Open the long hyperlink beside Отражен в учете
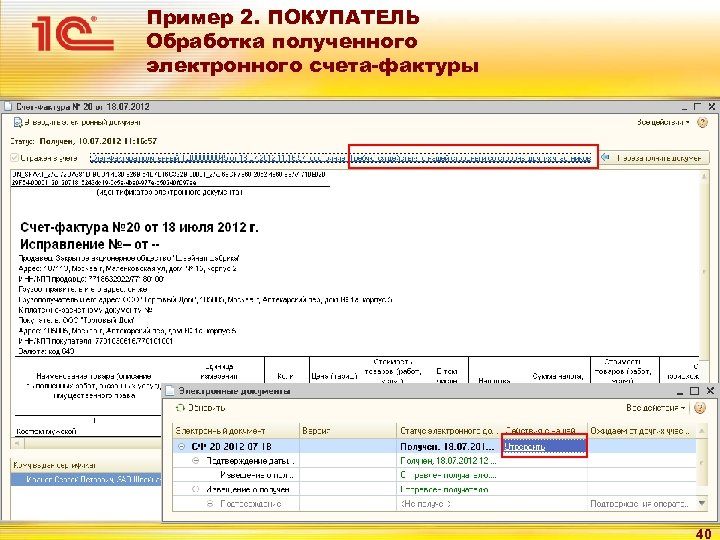The width and height of the screenshot is (720, 540). click(x=340, y=158)
